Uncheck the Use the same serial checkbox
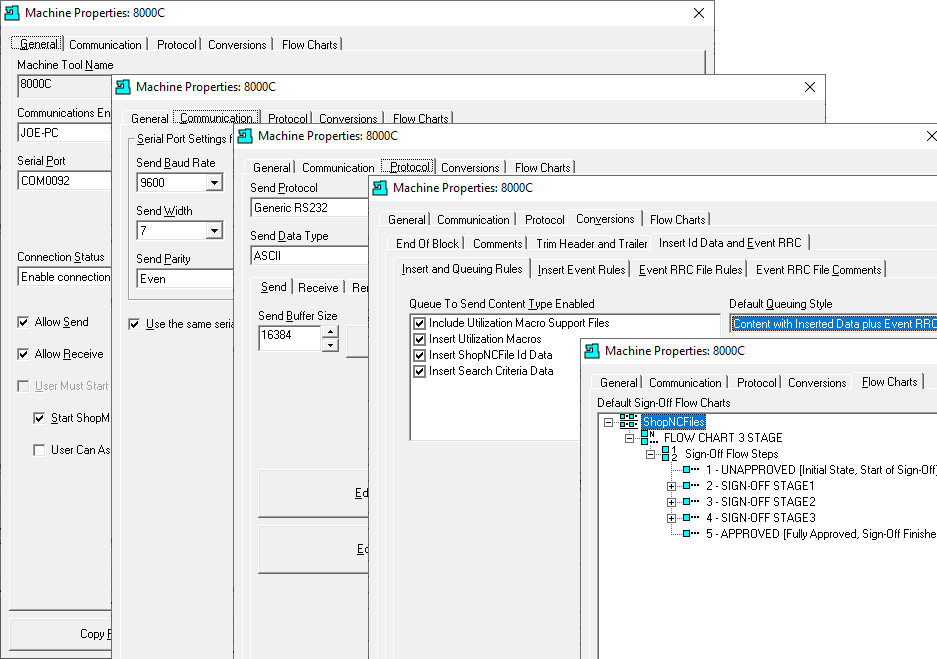The width and height of the screenshot is (937, 659). tap(134, 324)
